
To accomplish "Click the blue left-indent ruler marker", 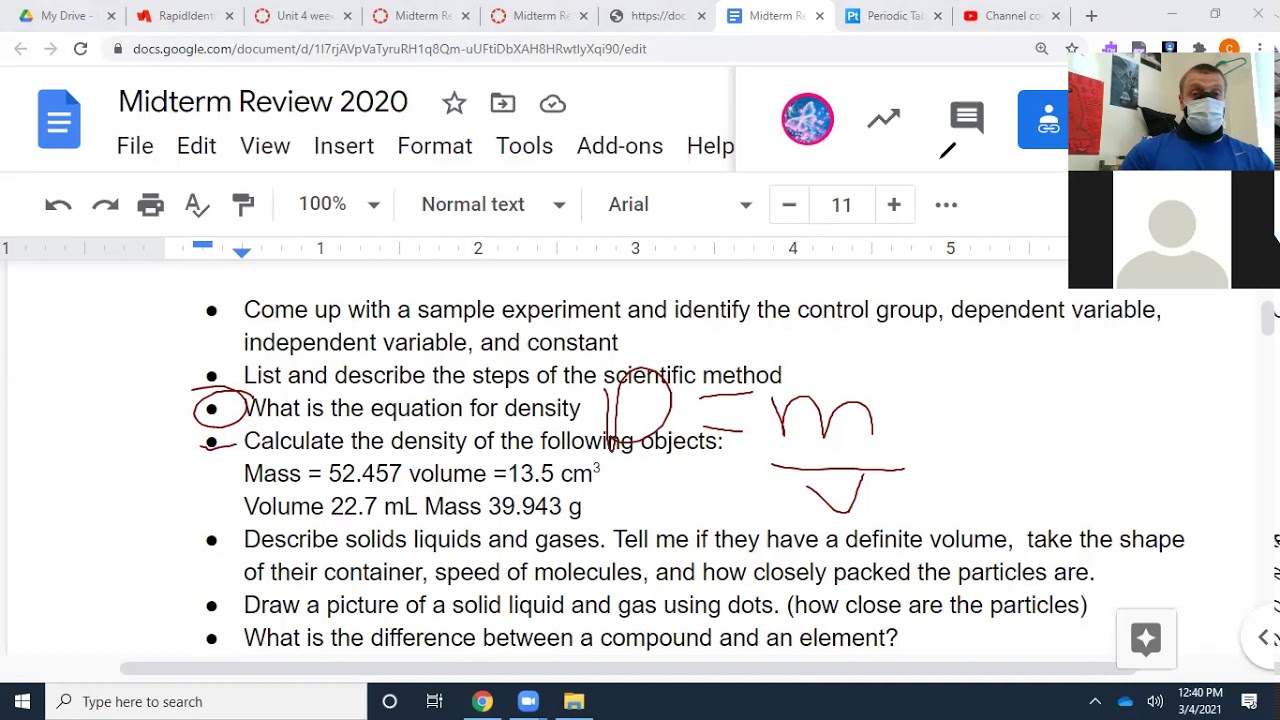I will pyautogui.click(x=241, y=254).
